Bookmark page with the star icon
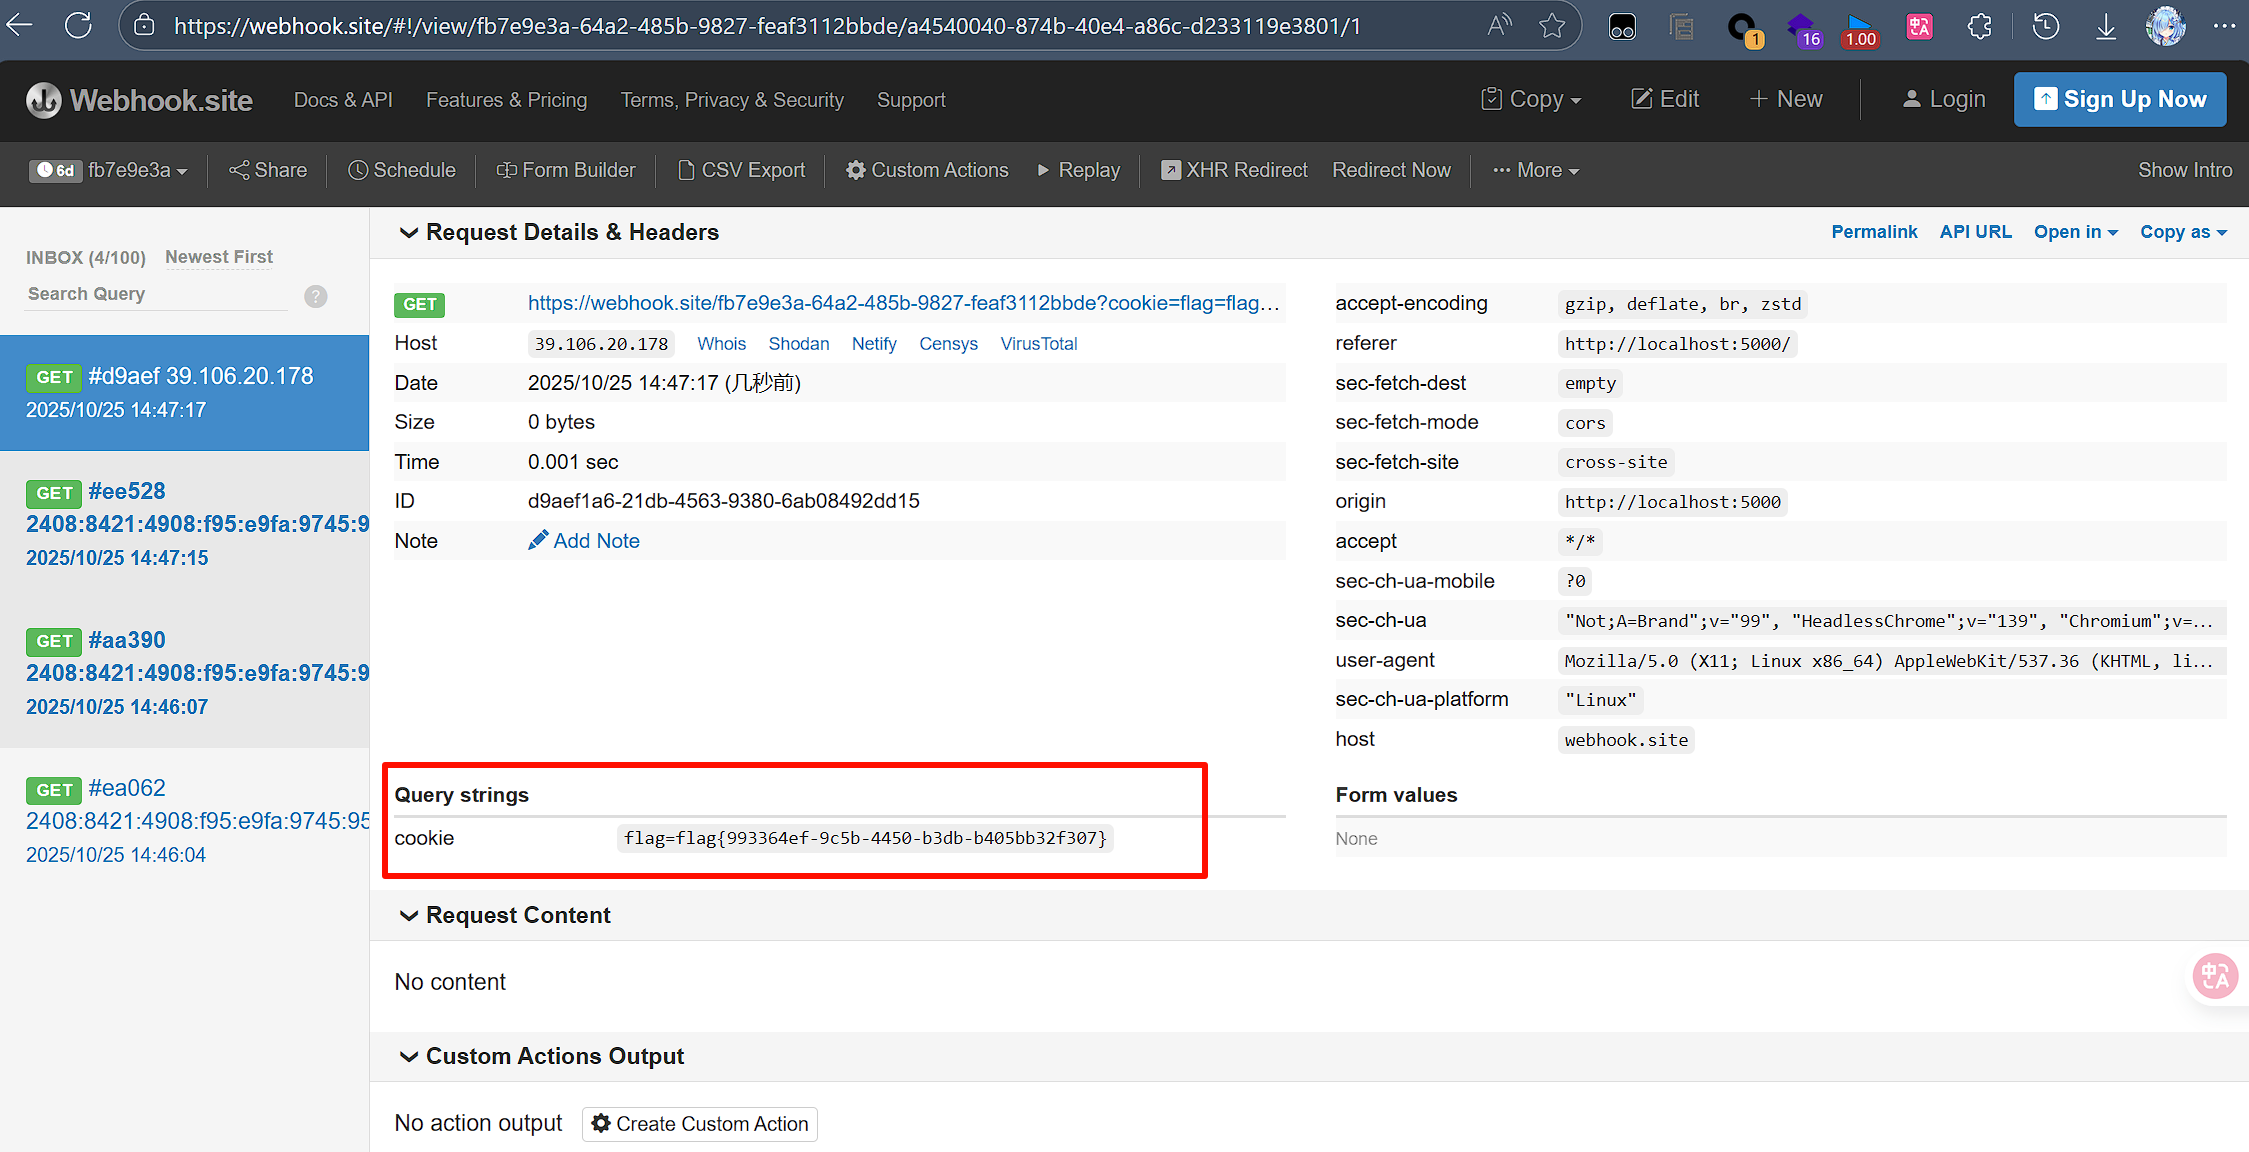Viewport: 2249px width, 1152px height. [1552, 26]
